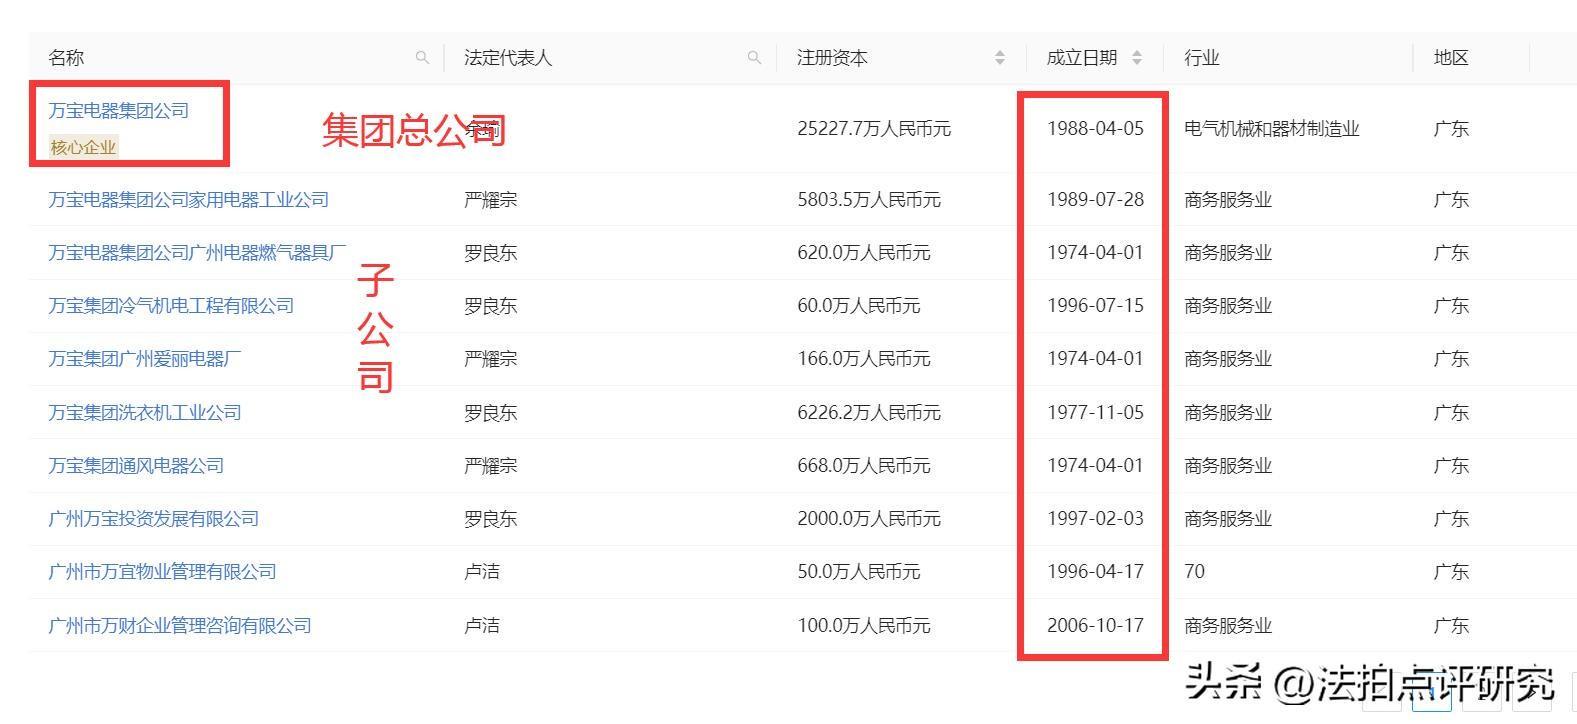
Task: Click on 万宝集团洗衣机工业公司 link
Action: [144, 412]
